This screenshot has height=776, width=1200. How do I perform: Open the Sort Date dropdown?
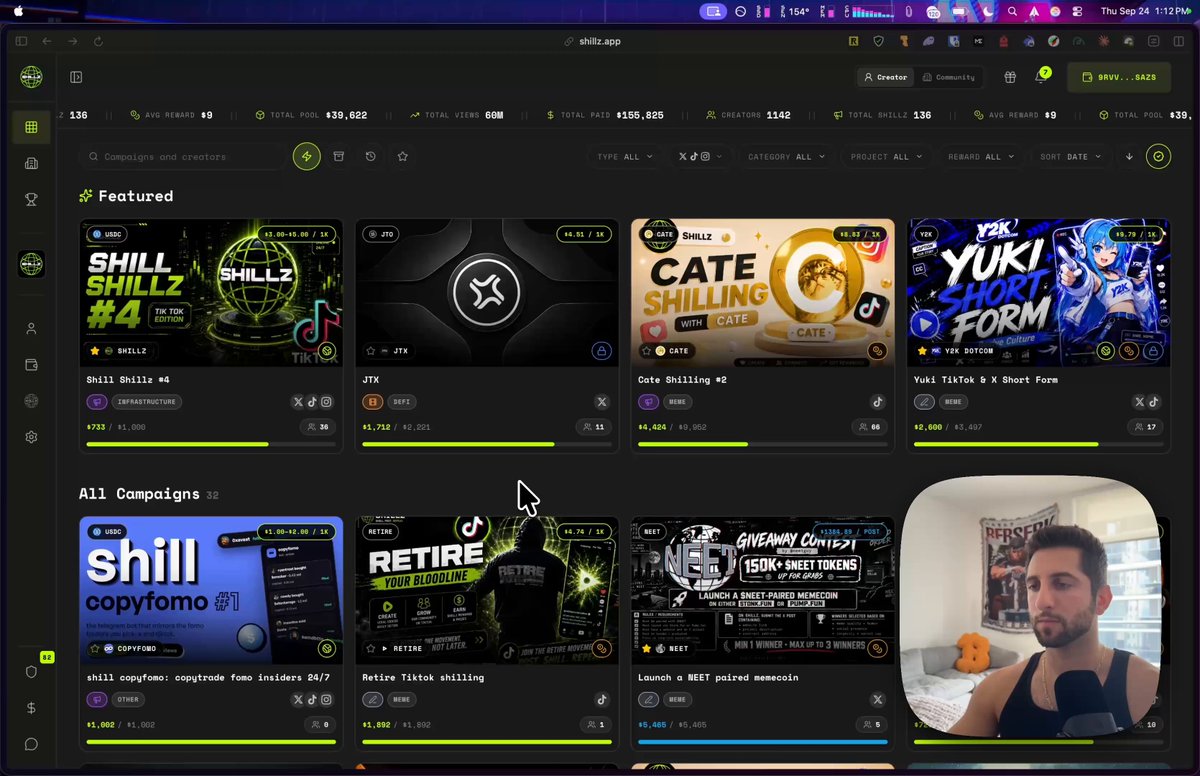click(1069, 156)
